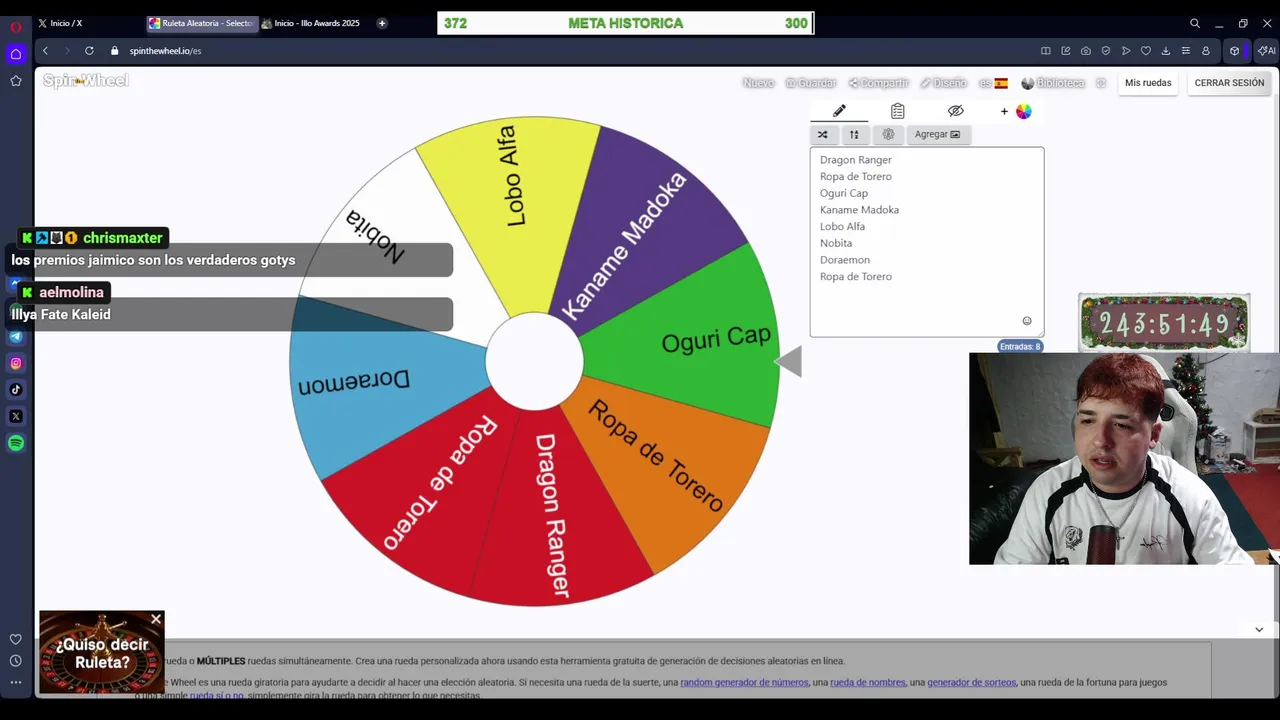Click the Agregar image button
Viewport: 1280px width, 720px height.
(937, 134)
